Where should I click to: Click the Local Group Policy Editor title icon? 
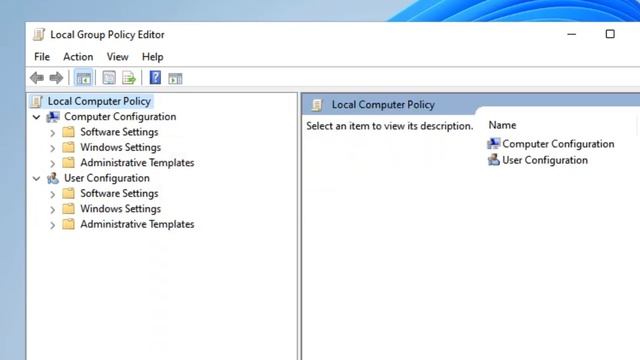click(x=39, y=35)
